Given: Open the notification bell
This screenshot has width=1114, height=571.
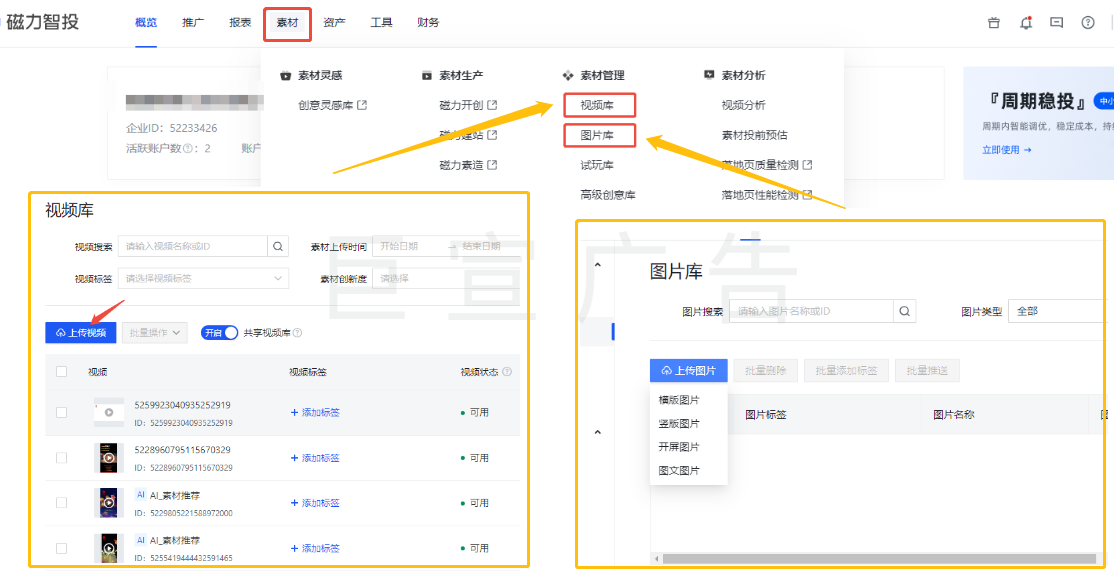Looking at the screenshot, I should 1025,23.
